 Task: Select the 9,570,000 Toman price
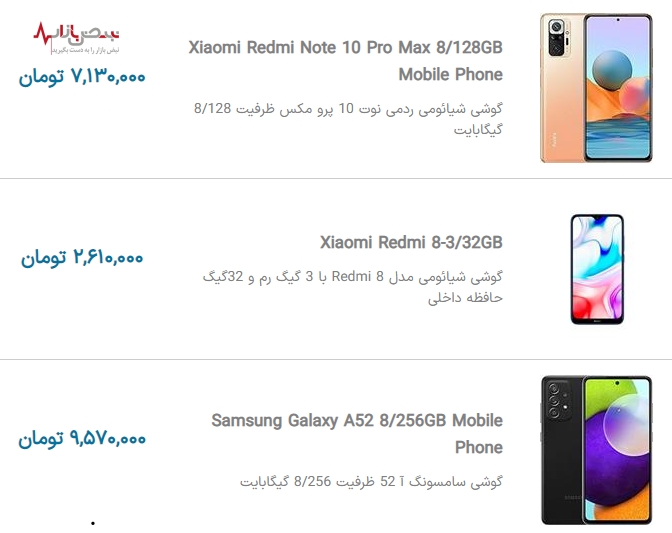[82, 438]
